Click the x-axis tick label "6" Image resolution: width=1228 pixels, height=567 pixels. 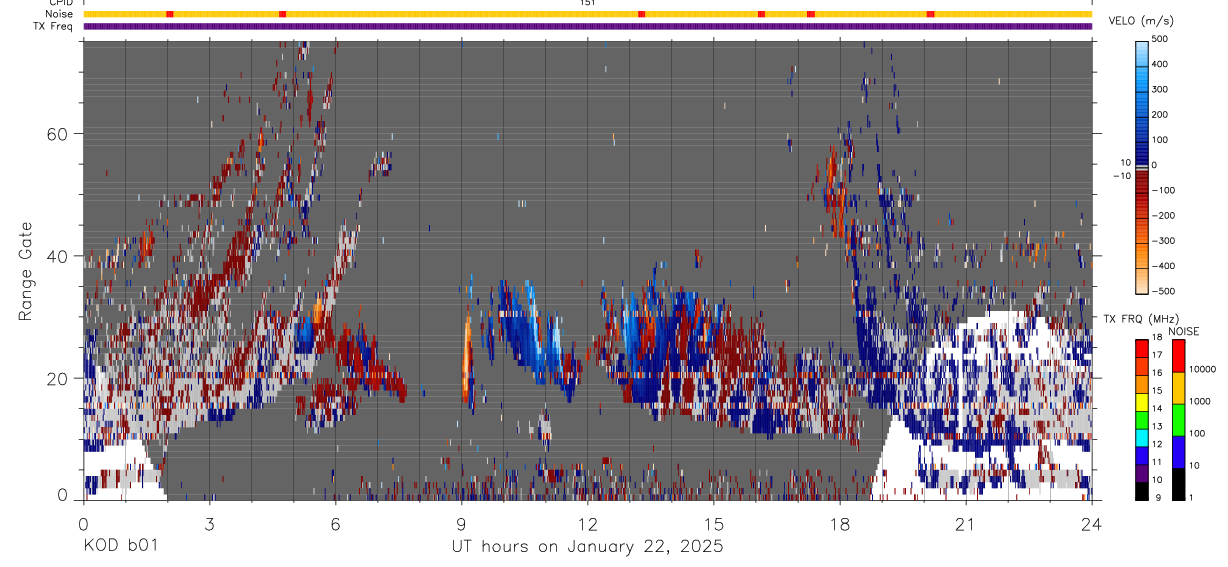pyautogui.click(x=335, y=524)
